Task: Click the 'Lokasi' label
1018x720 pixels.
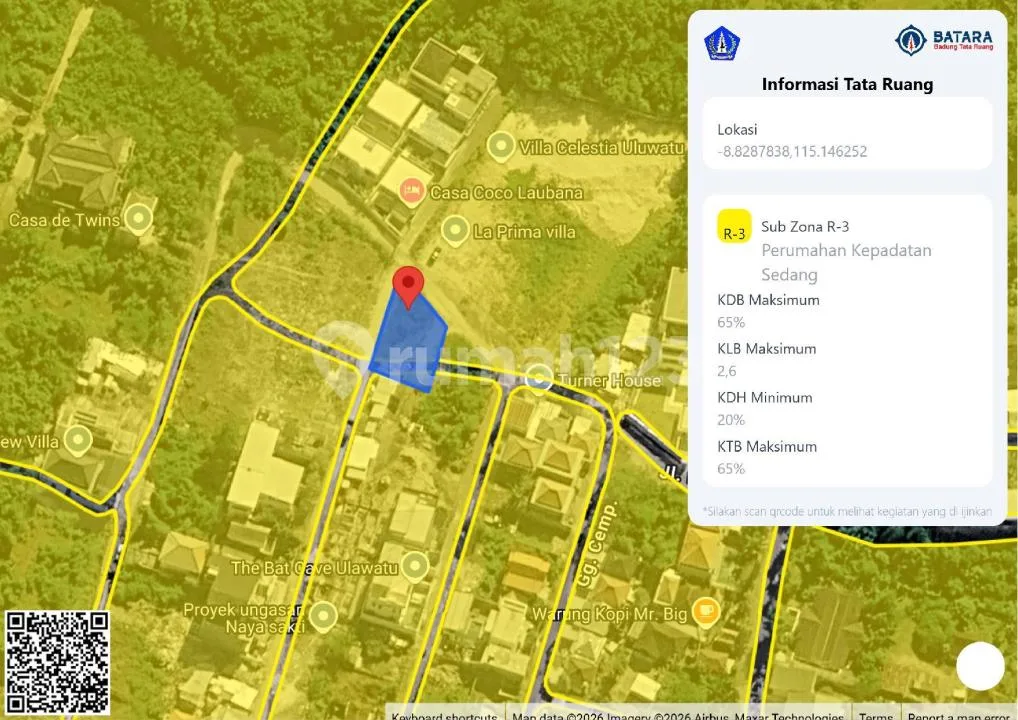Action: pyautogui.click(x=737, y=129)
